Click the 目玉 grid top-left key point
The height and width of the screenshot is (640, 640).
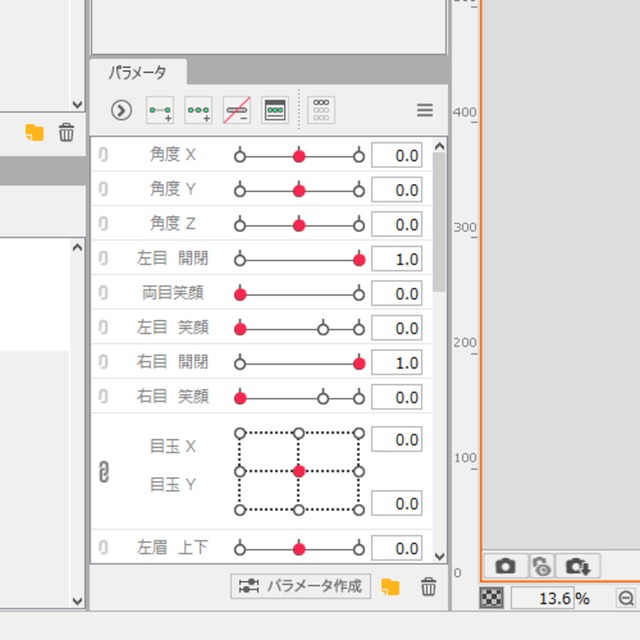pos(240,433)
